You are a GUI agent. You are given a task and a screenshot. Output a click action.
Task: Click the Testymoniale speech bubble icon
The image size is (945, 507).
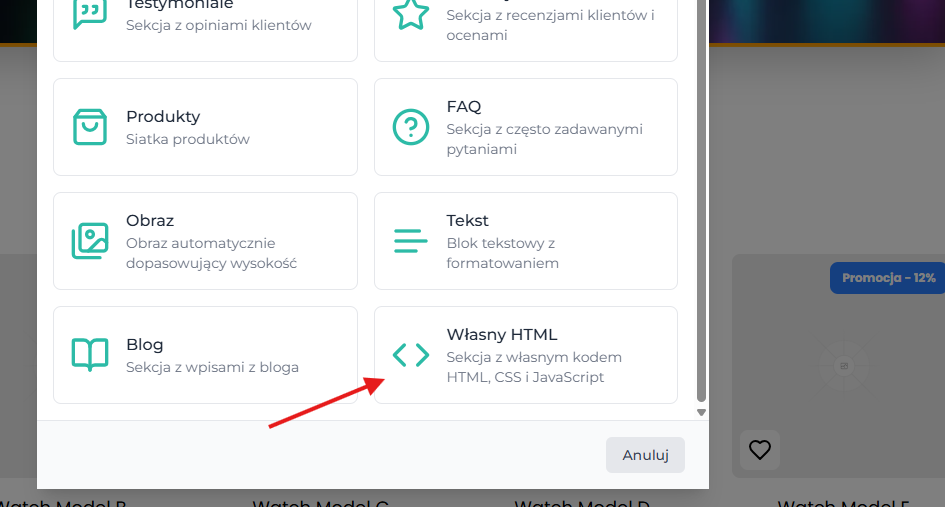(90, 13)
